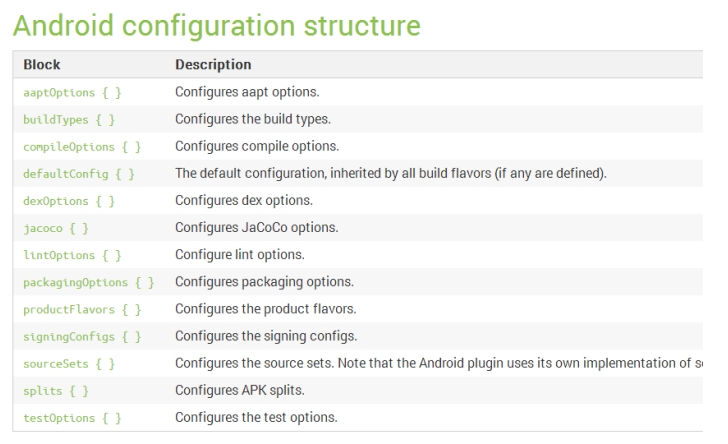The width and height of the screenshot is (728, 444).
Task: Open the productFlavors { } link
Action: point(80,309)
